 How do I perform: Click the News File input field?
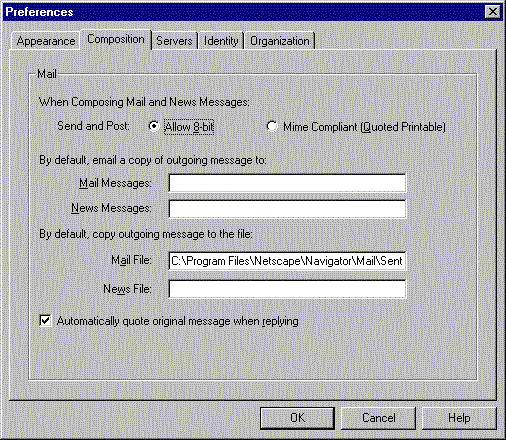[x=287, y=289]
